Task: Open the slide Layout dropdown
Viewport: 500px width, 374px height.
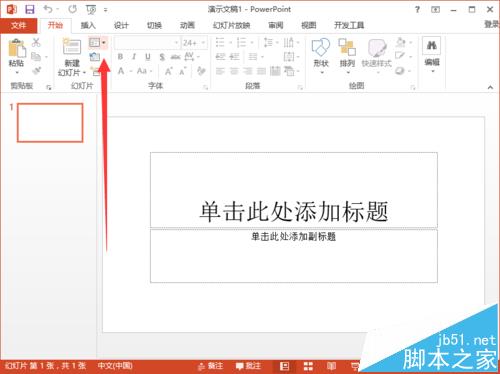Action: pyautogui.click(x=98, y=43)
